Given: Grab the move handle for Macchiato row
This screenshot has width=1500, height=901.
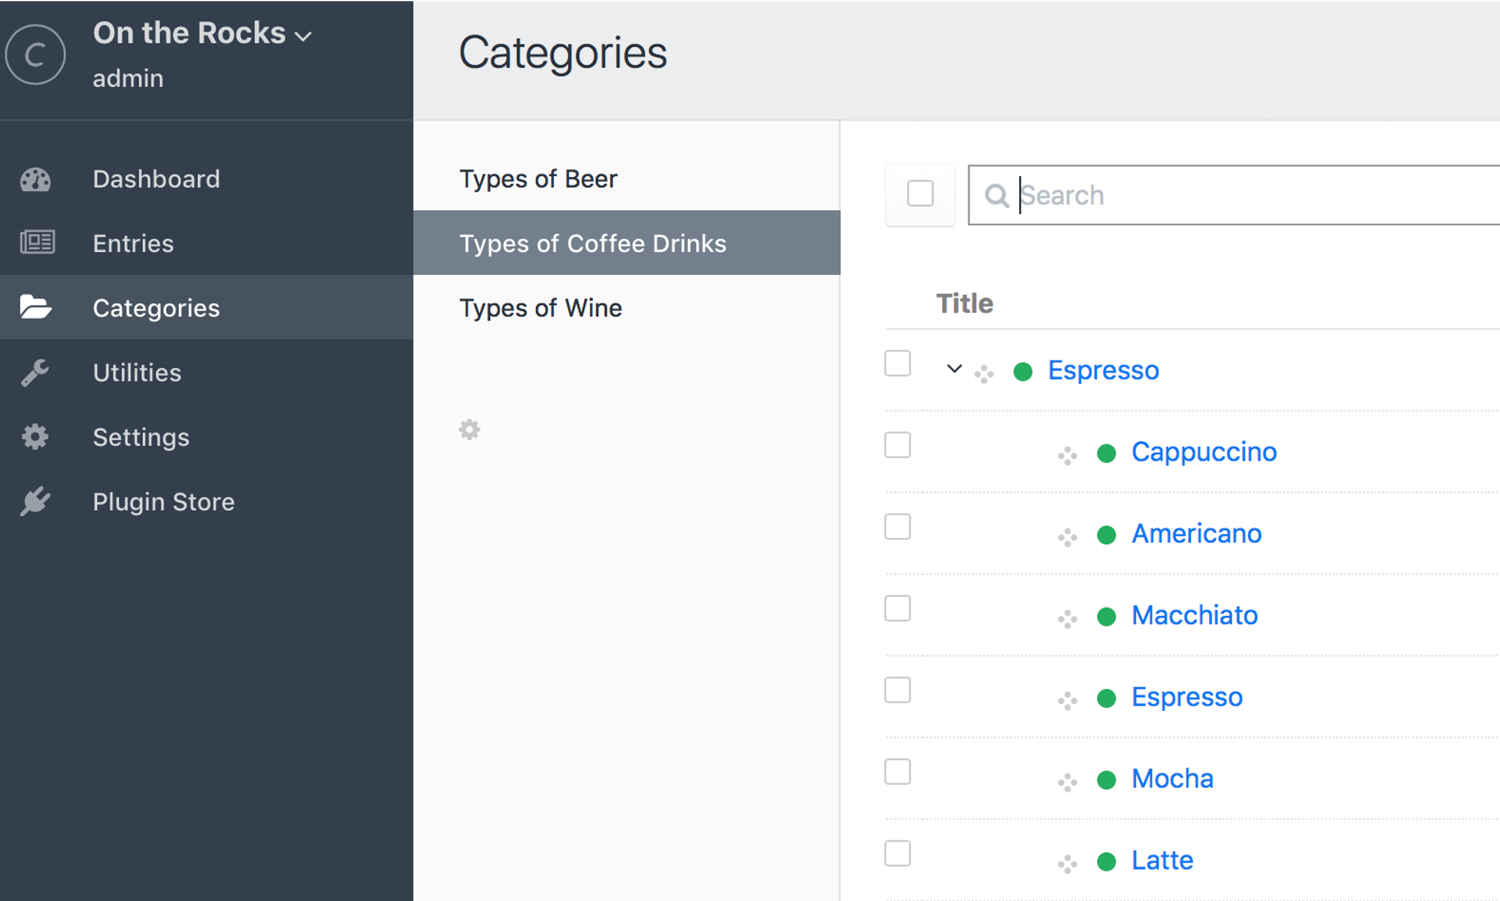Looking at the screenshot, I should [1067, 619].
